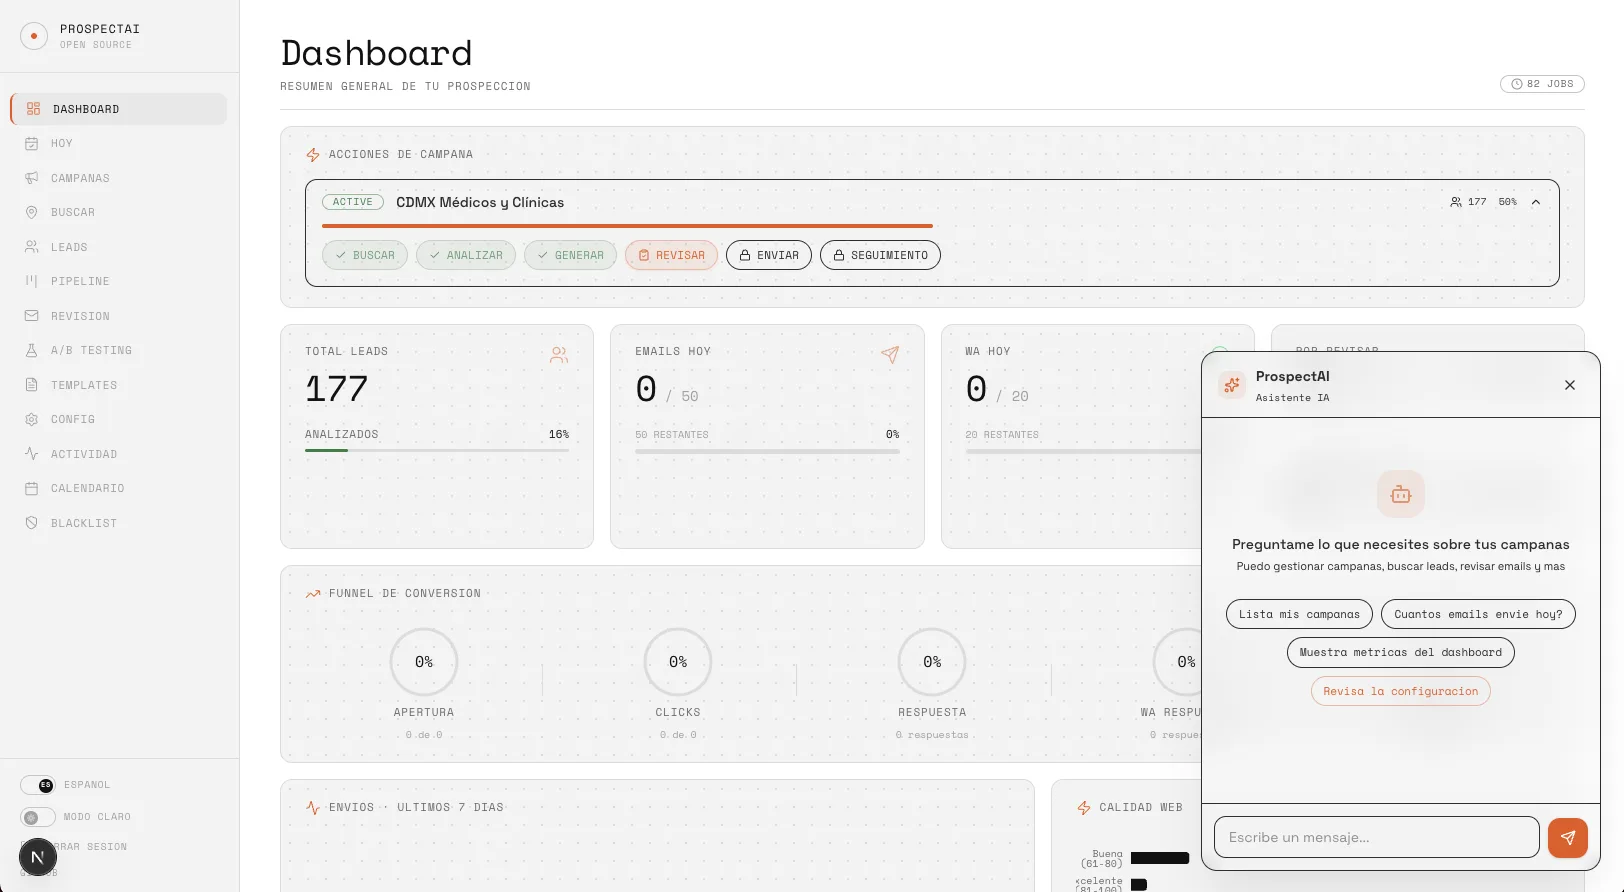Click the Emails Hoy paper plane icon
Image resolution: width=1624 pixels, height=892 pixels.
click(x=890, y=354)
